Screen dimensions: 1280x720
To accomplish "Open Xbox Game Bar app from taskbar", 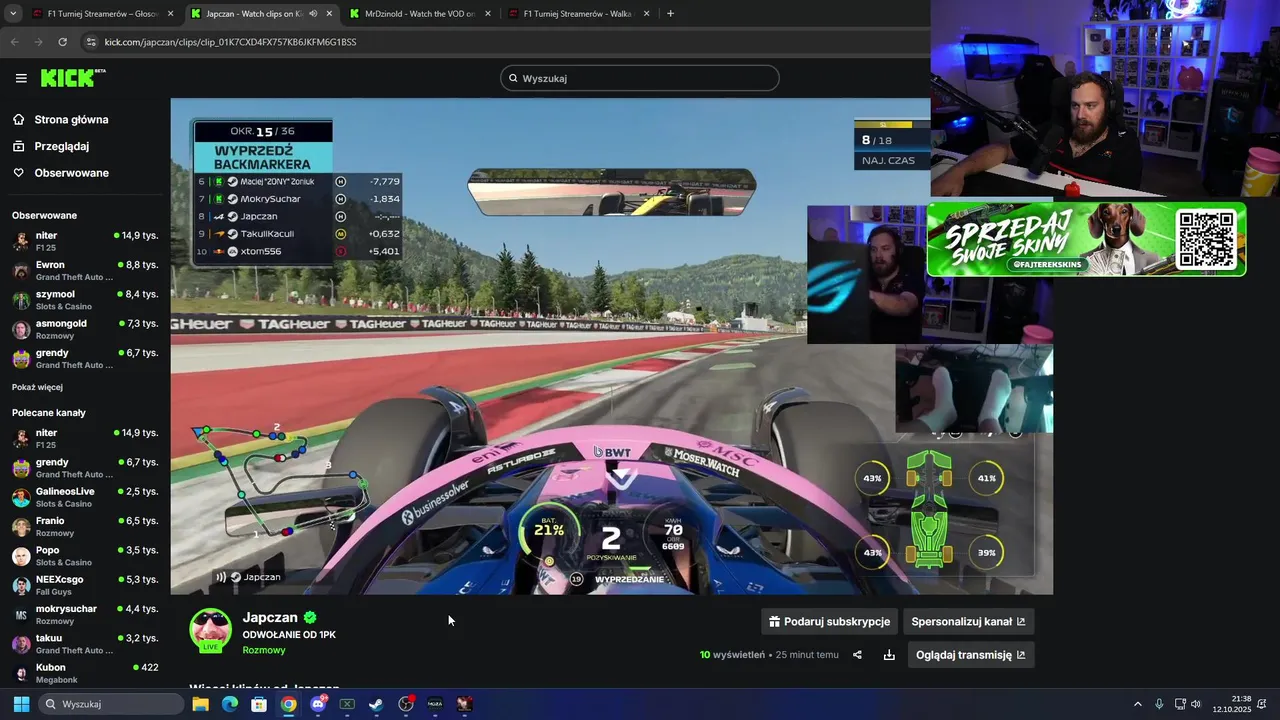I will tap(347, 704).
